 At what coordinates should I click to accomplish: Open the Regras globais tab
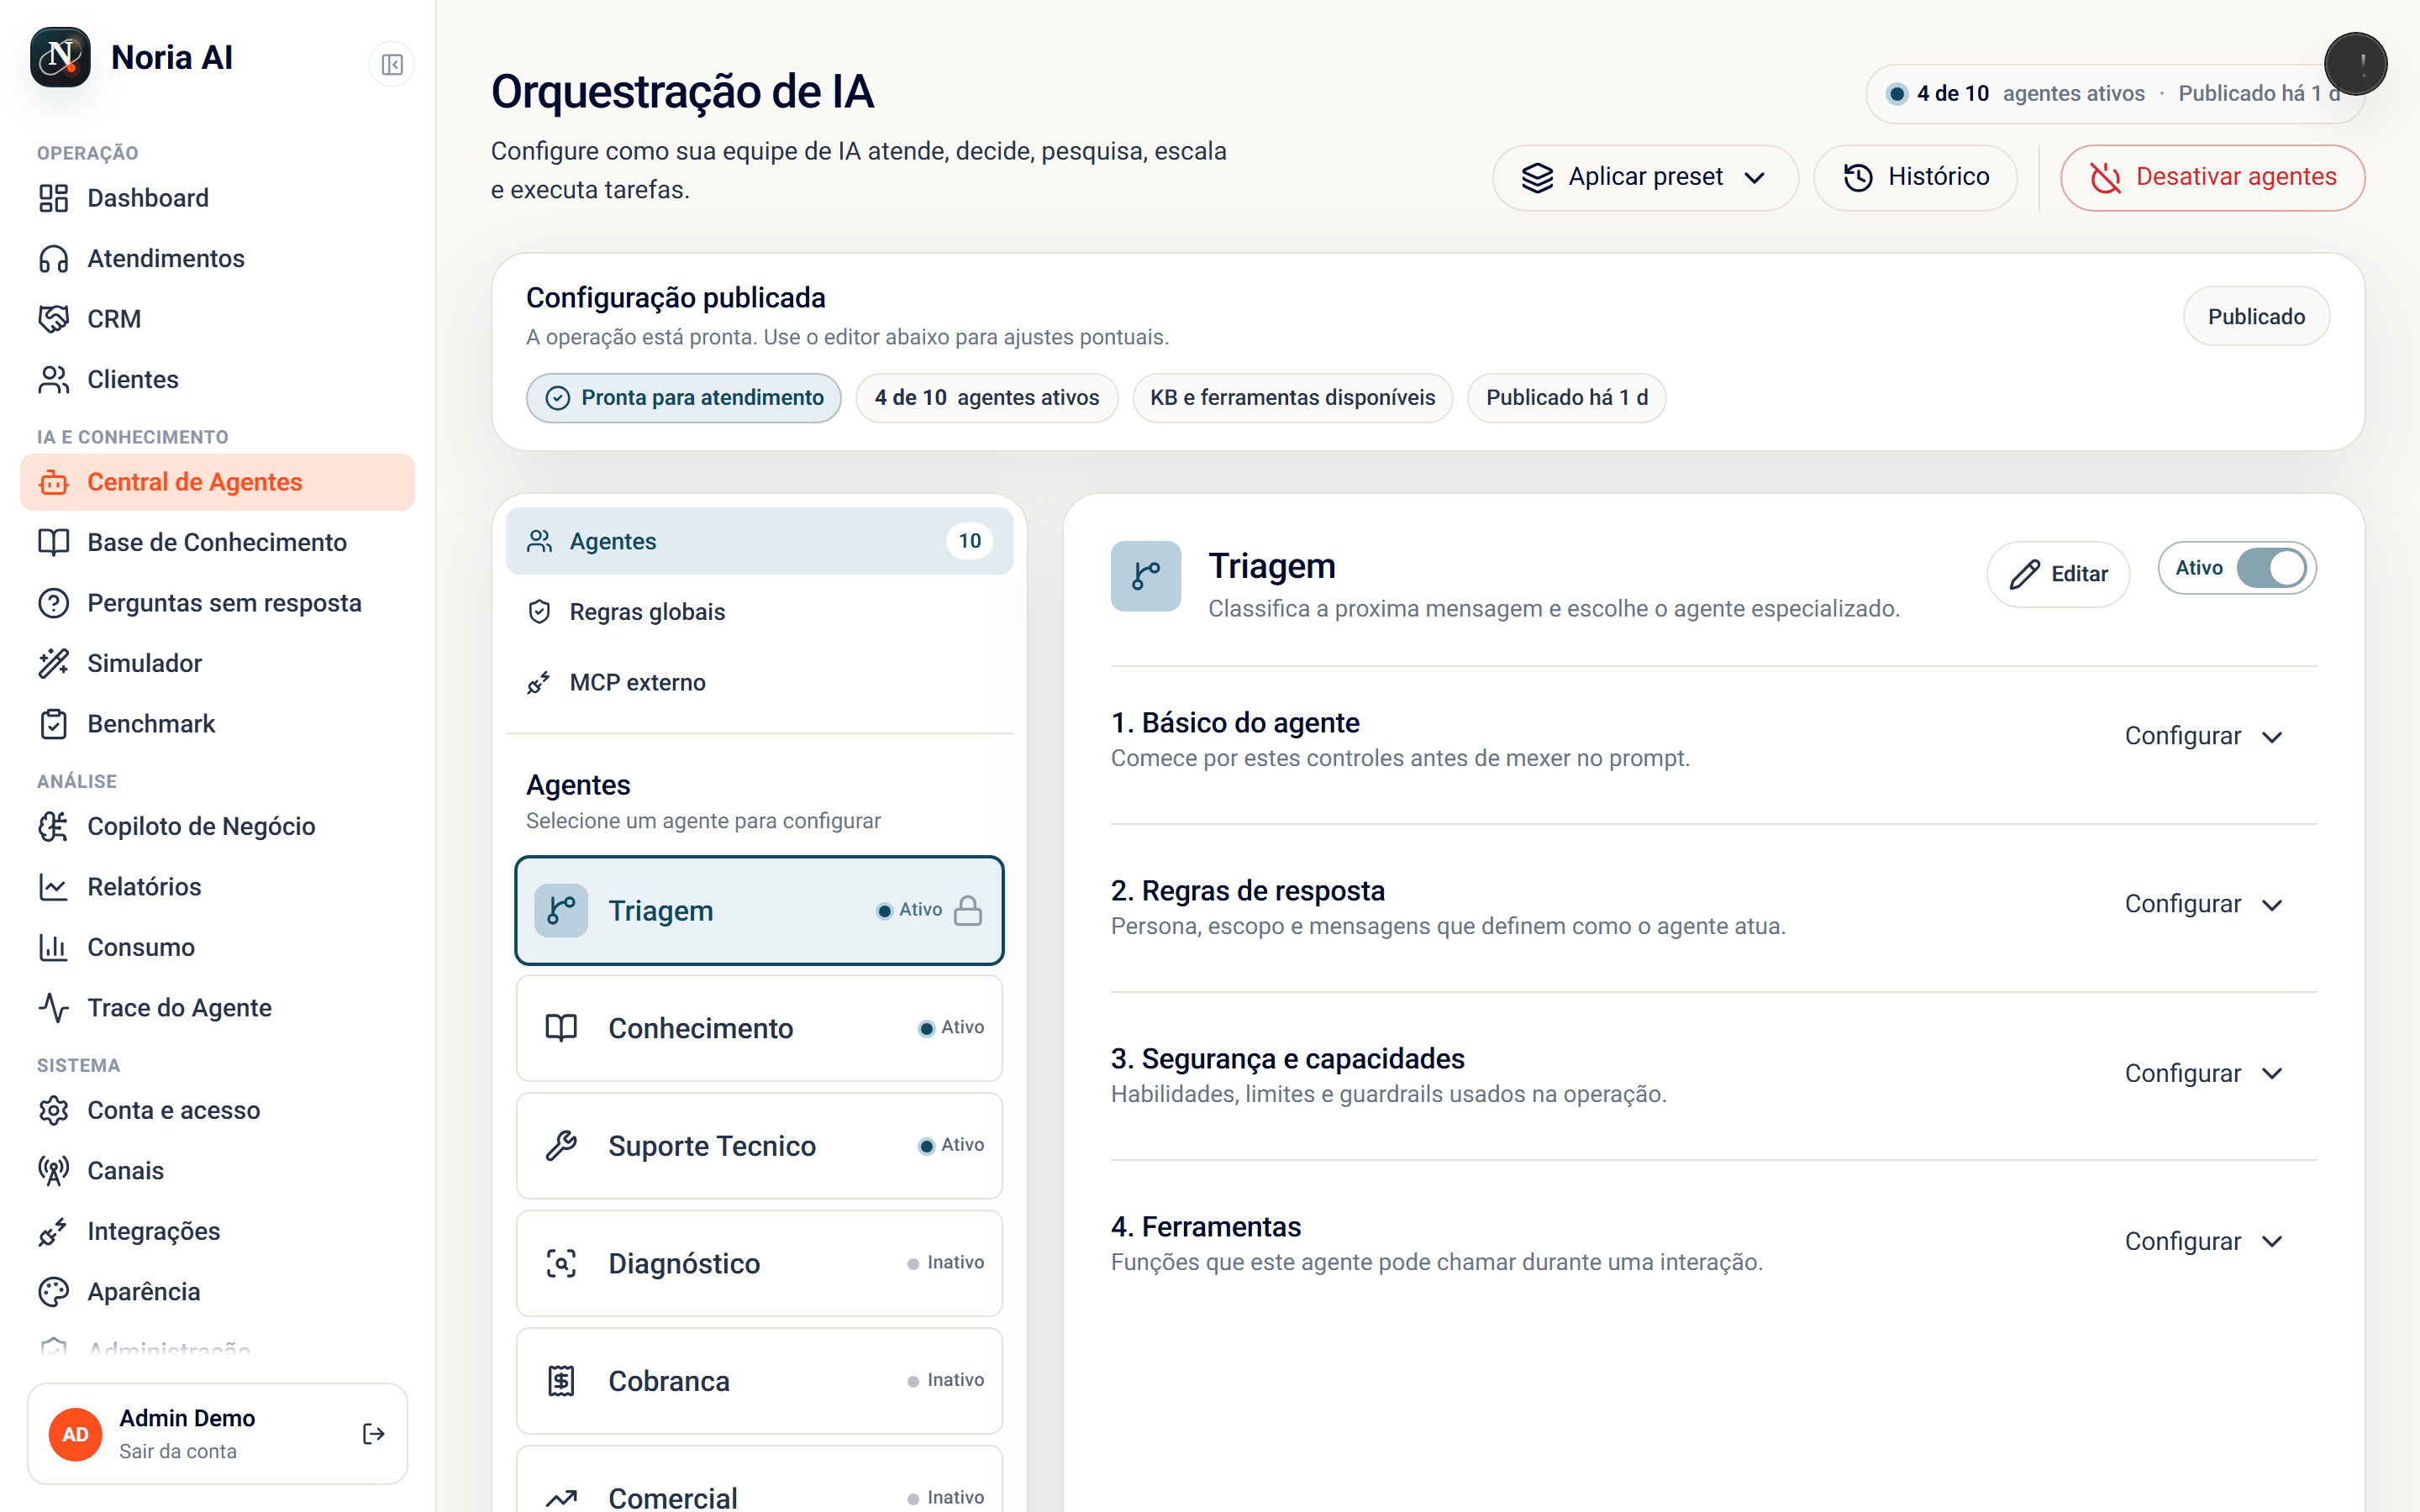tap(759, 612)
